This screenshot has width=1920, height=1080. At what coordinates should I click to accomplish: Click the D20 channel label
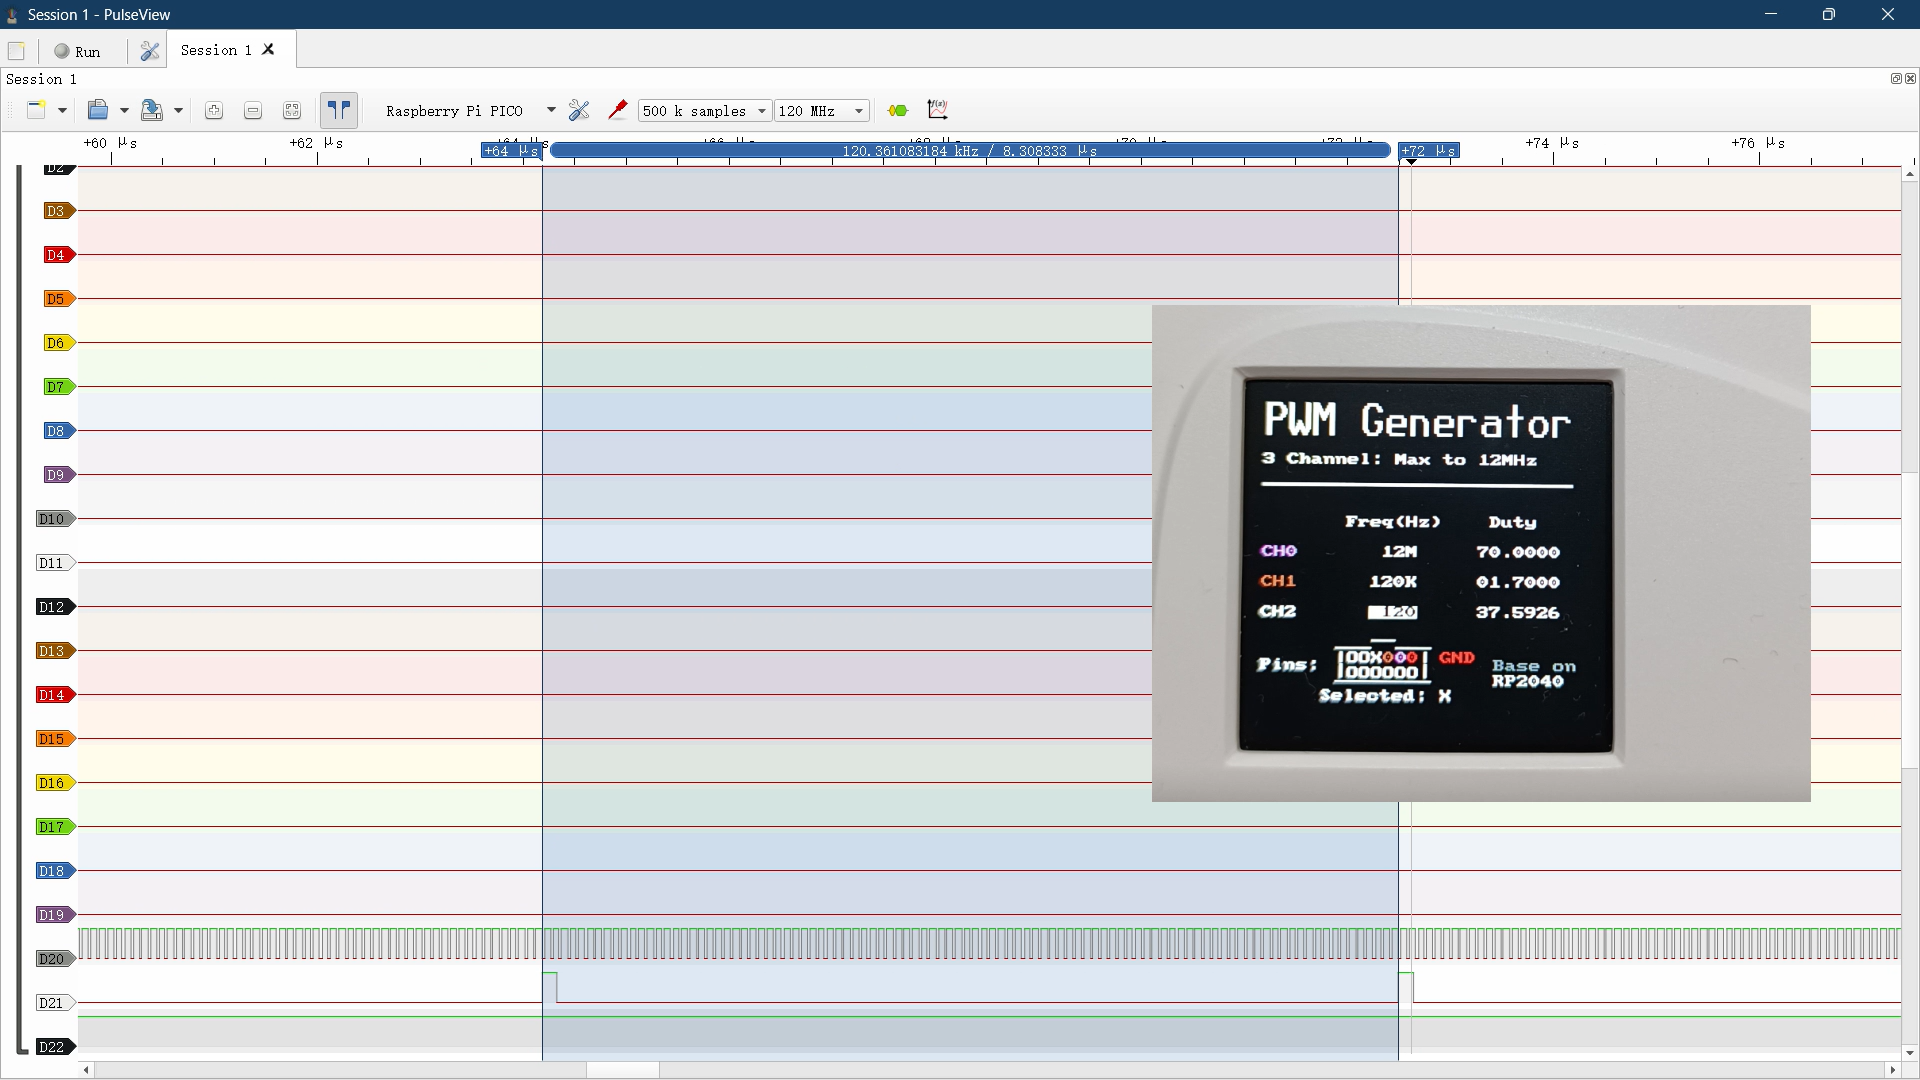[51, 959]
